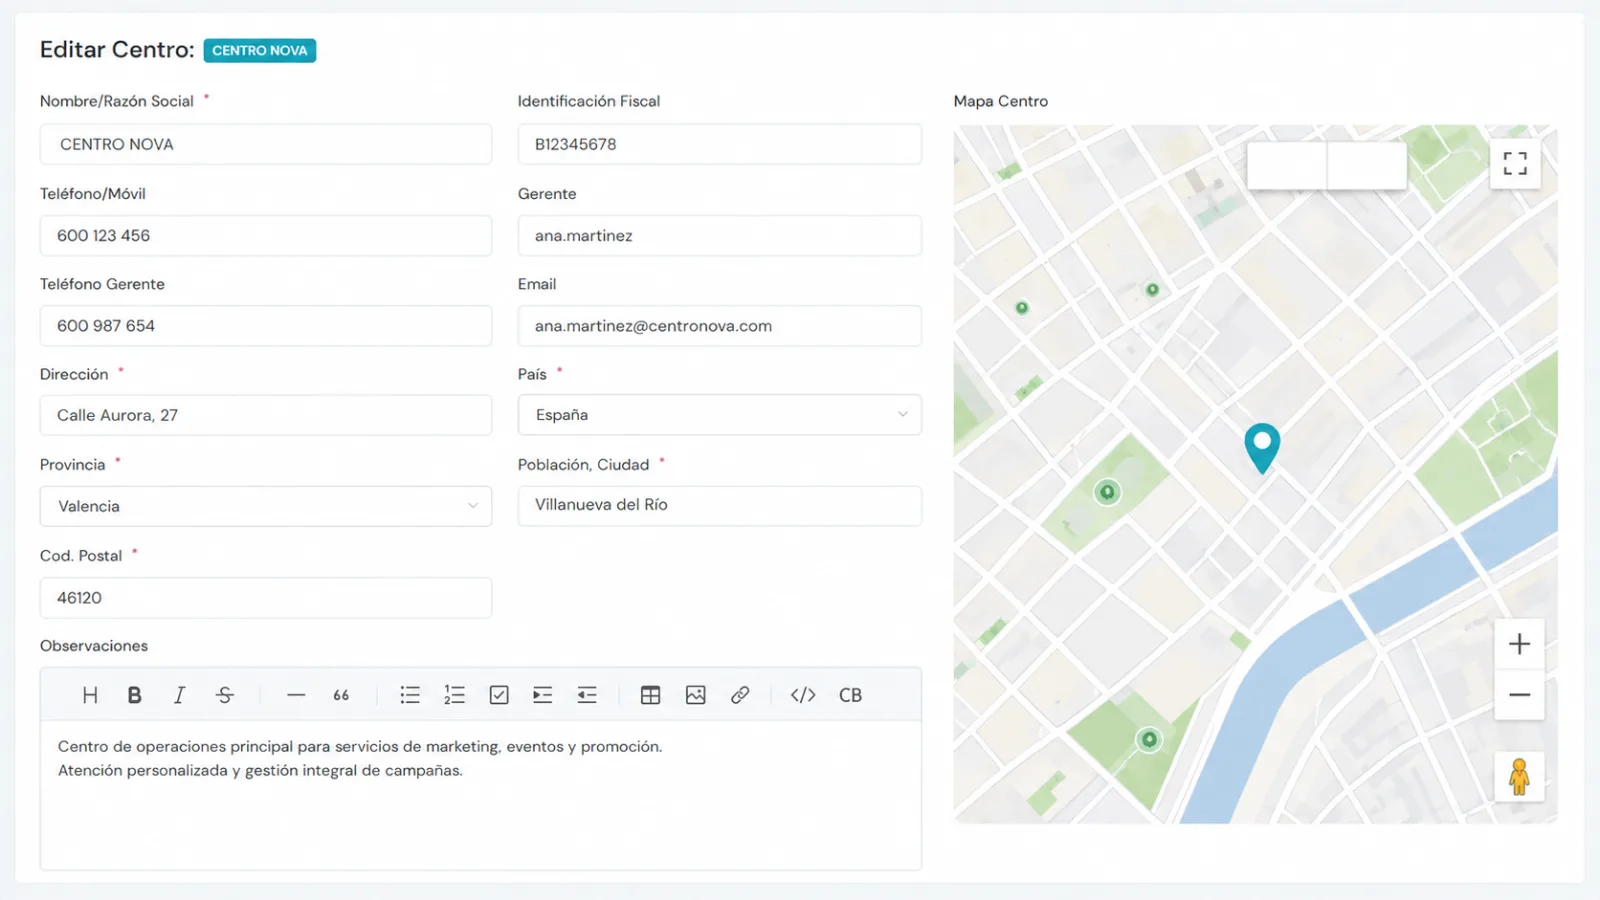Viewport: 1600px width, 900px height.
Task: Insert inline code with the code icon
Action: (803, 695)
